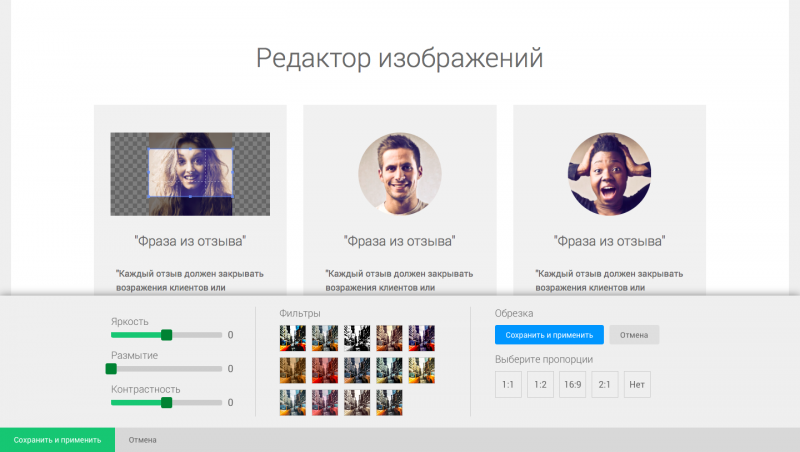This screenshot has width=800, height=452.
Task: Click the Яркость slider handle
Action: point(167,335)
